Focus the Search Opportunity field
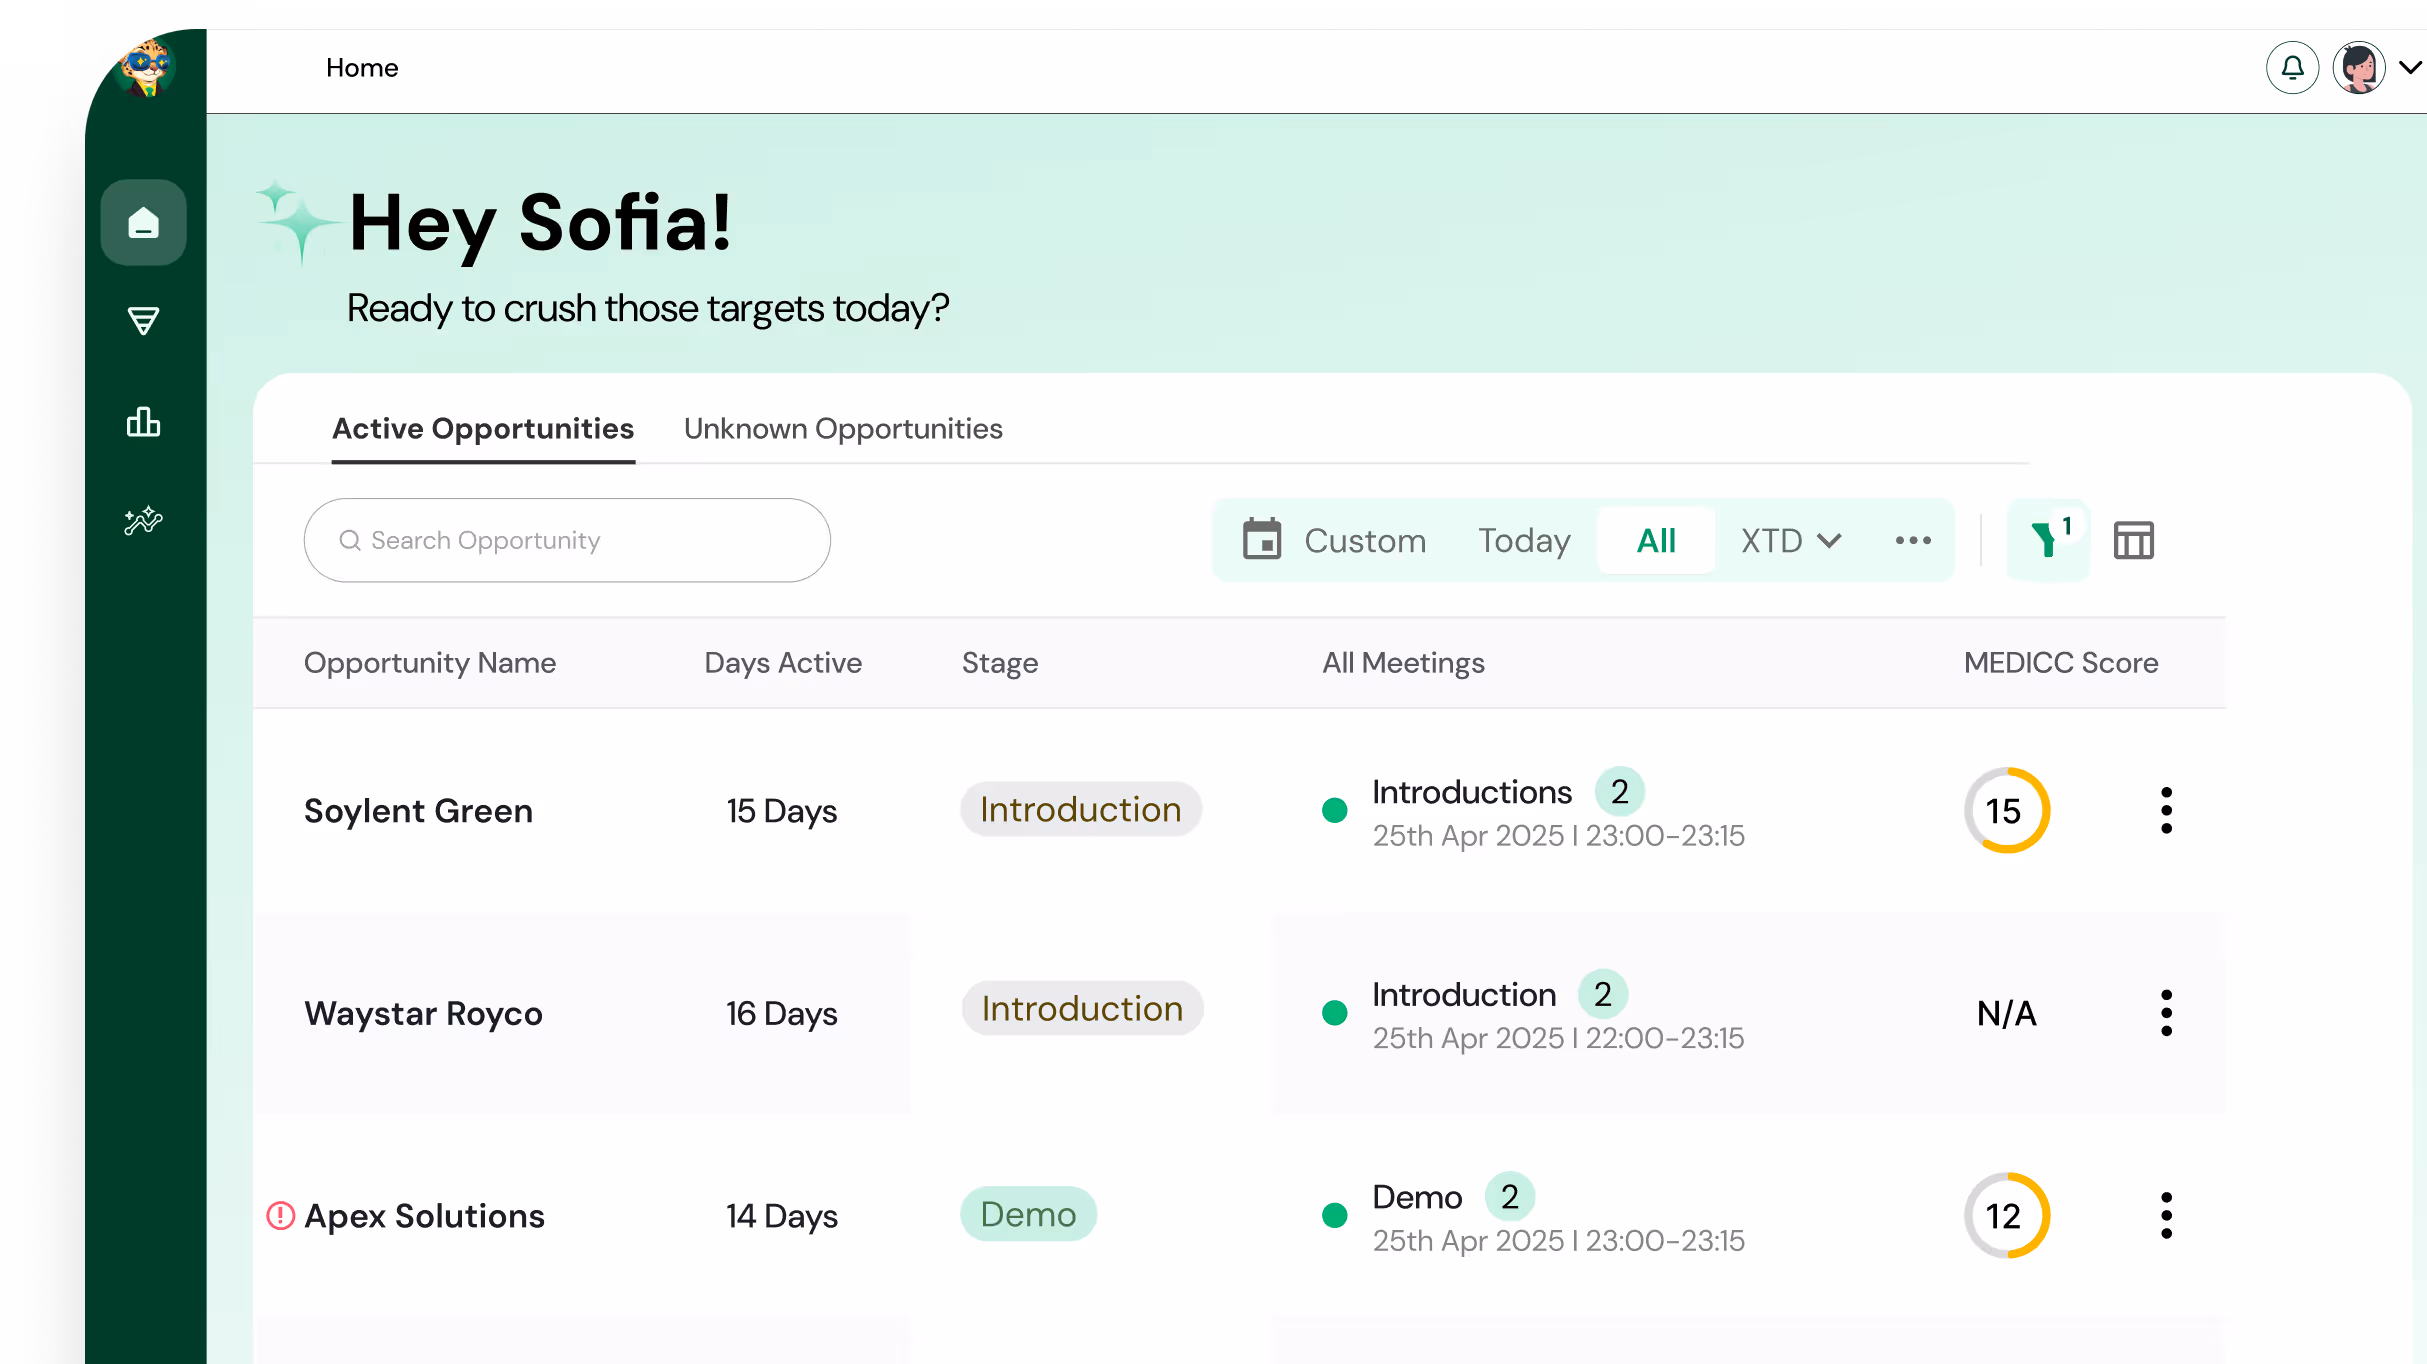Viewport: 2427px width, 1364px height. [567, 540]
